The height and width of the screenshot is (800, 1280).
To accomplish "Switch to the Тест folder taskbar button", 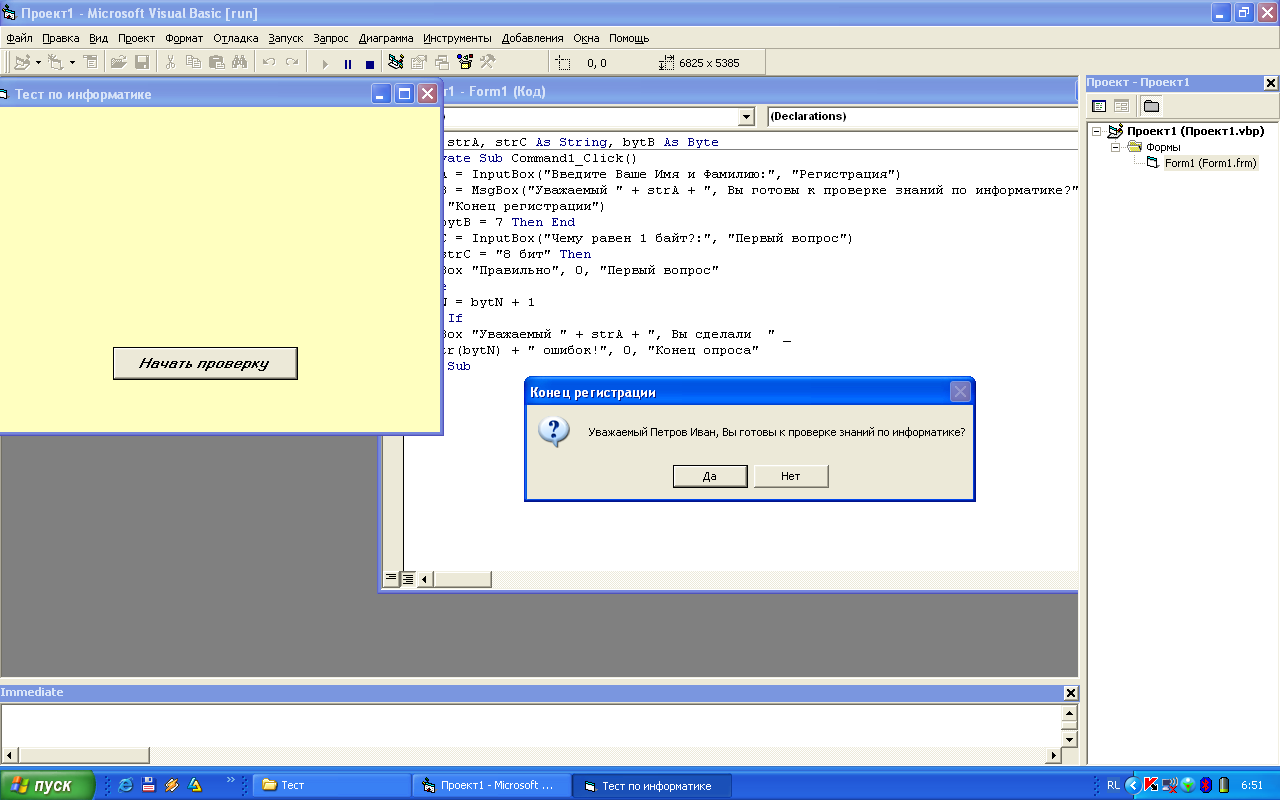I will coord(331,786).
